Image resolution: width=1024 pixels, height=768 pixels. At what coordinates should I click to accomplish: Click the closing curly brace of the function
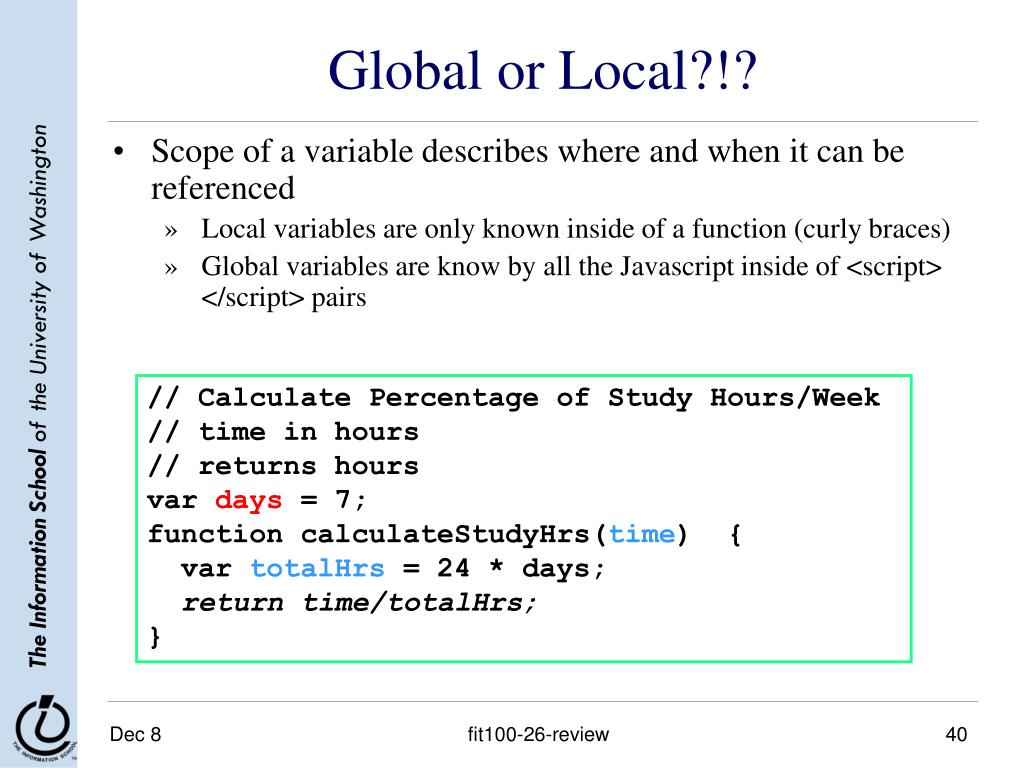point(155,636)
